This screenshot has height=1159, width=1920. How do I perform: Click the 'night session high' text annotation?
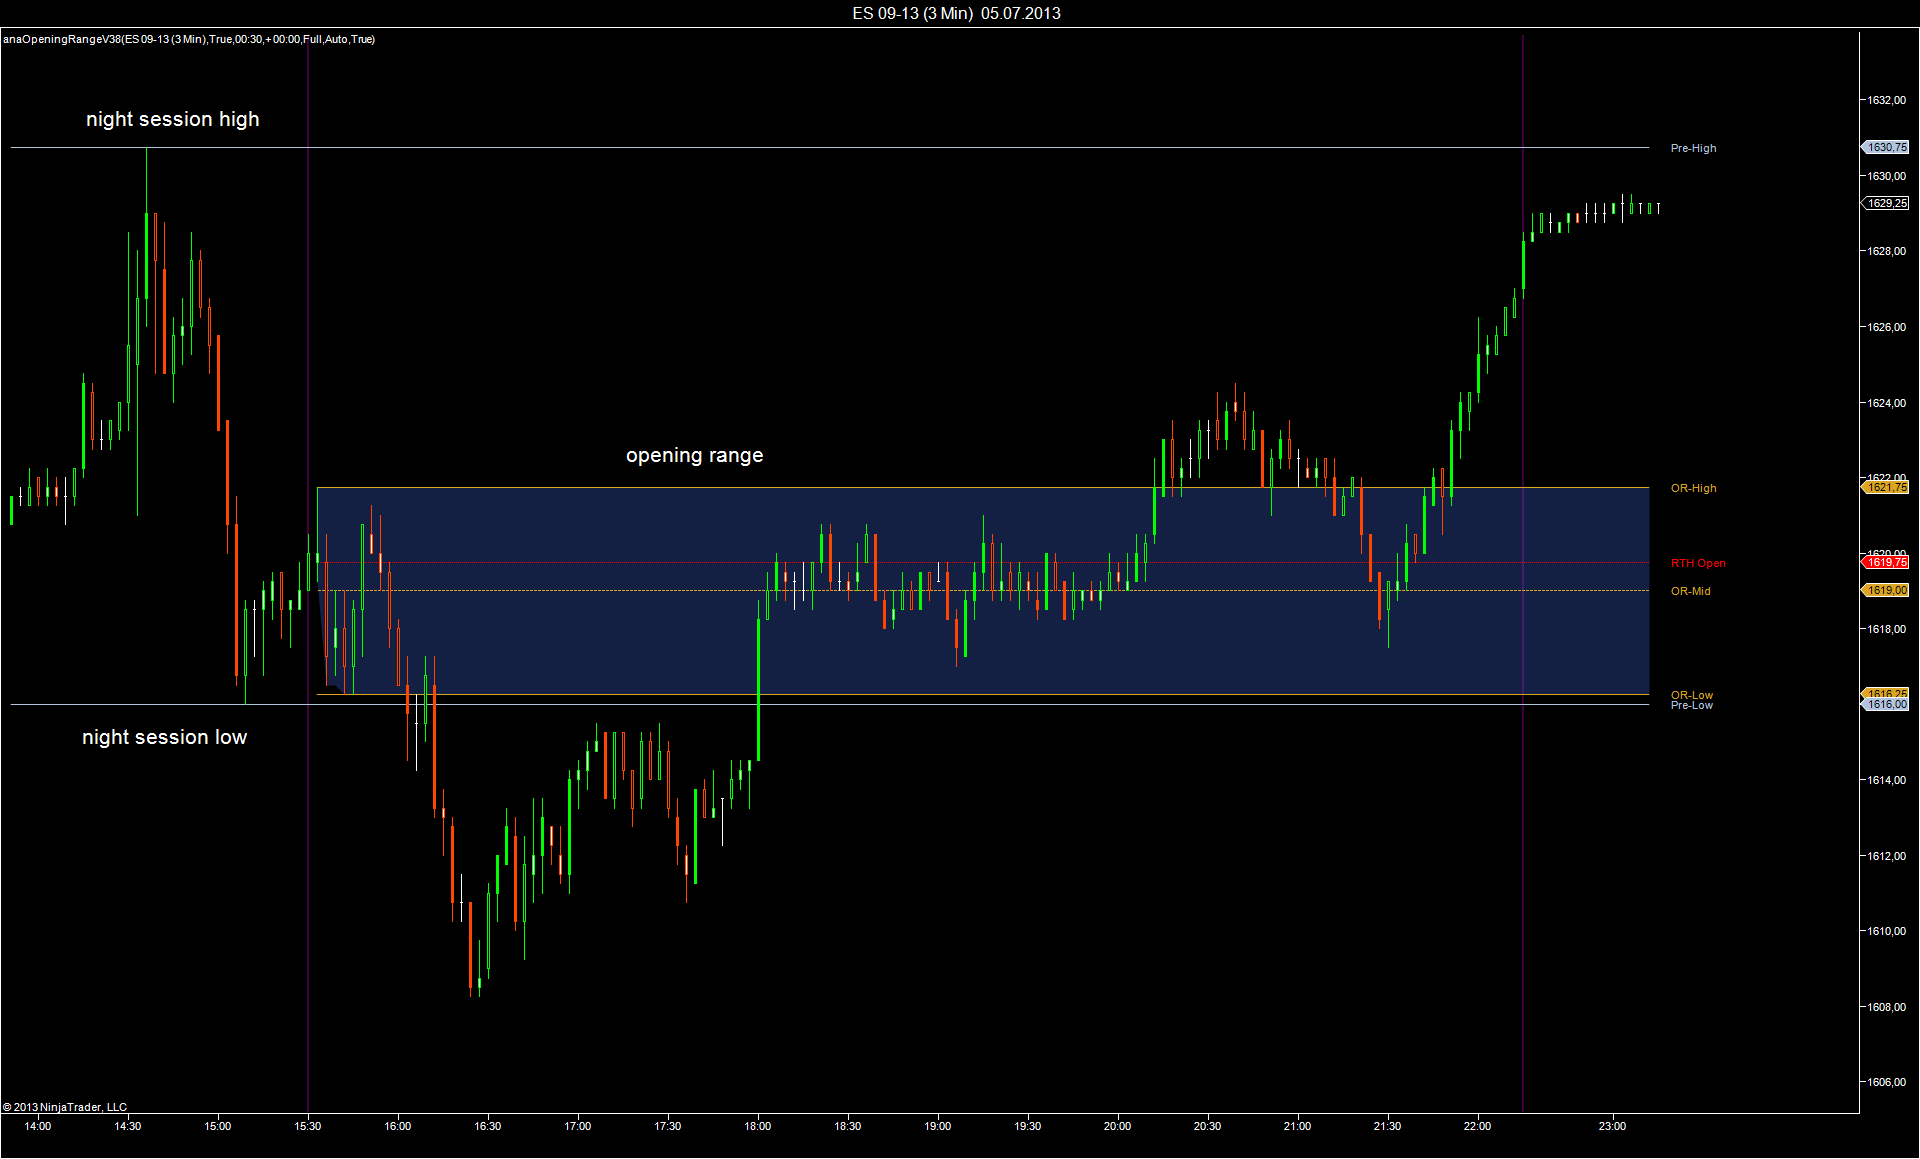pyautogui.click(x=172, y=119)
